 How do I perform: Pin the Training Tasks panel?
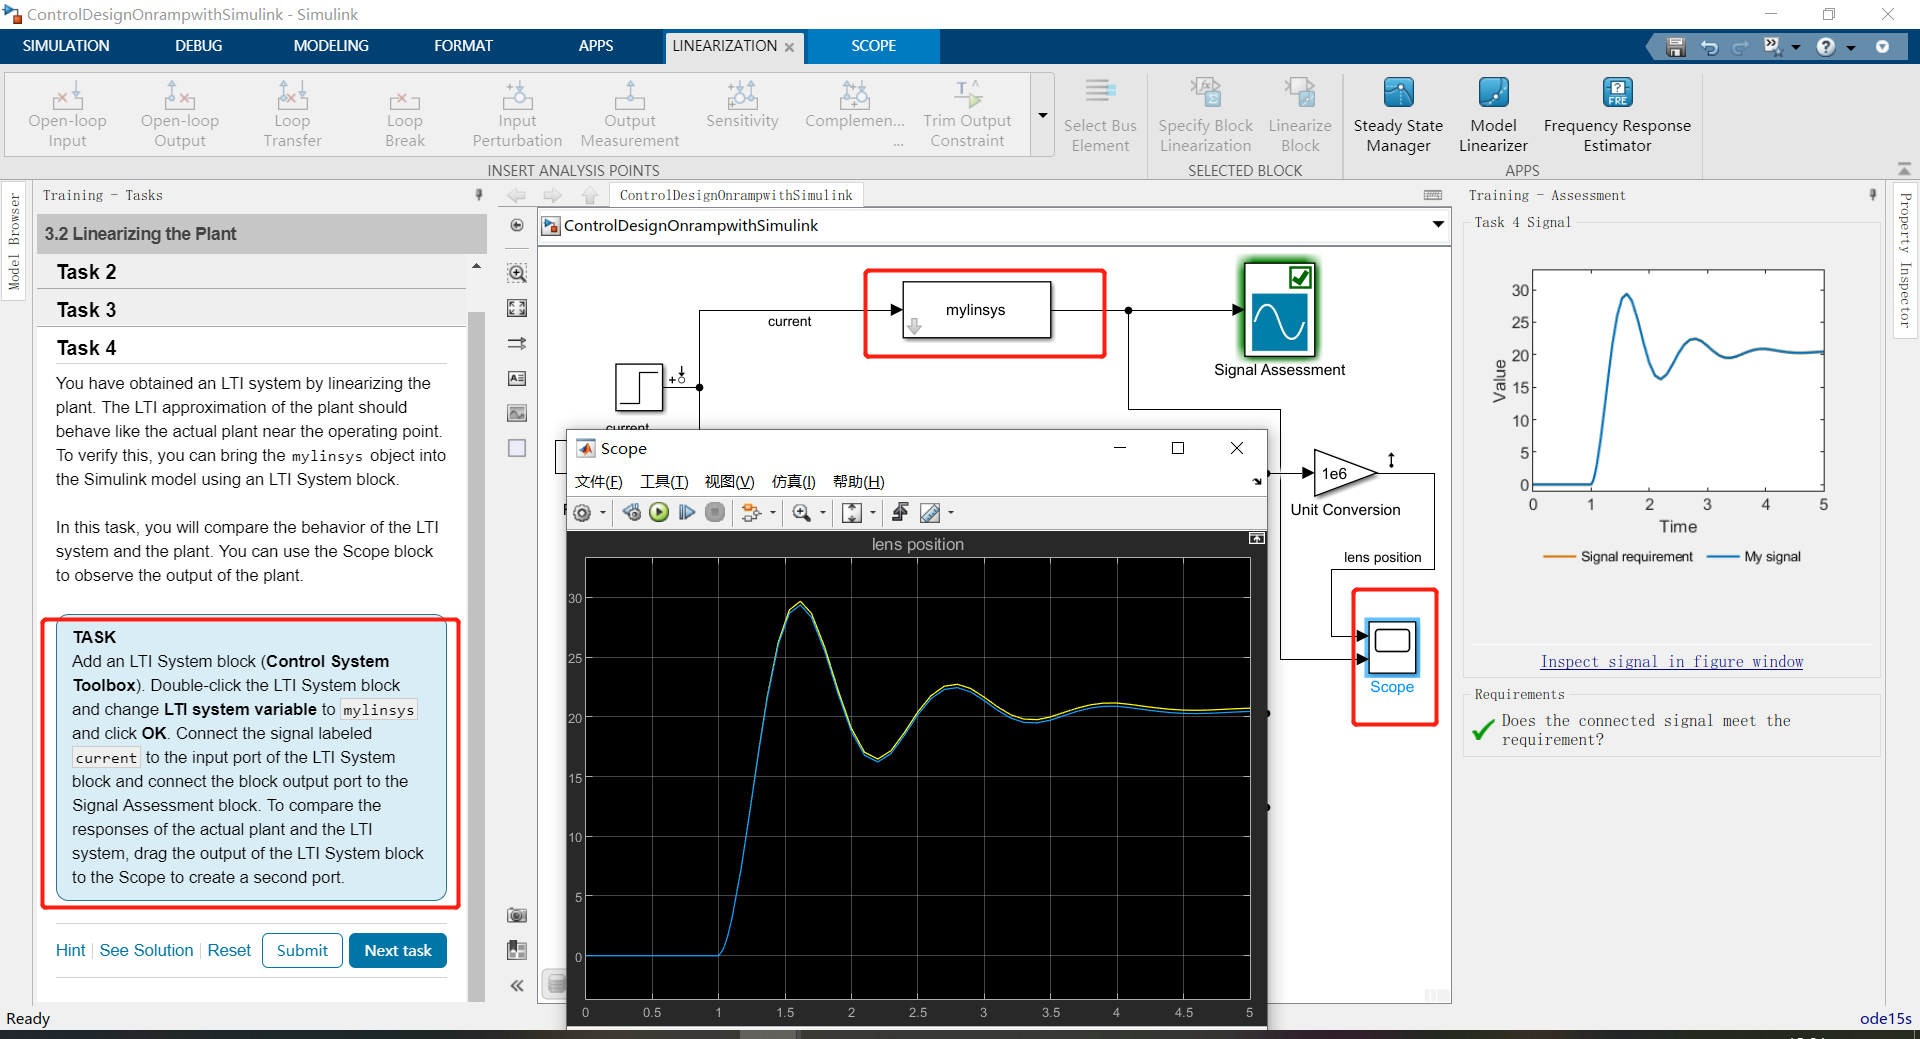pyautogui.click(x=478, y=195)
